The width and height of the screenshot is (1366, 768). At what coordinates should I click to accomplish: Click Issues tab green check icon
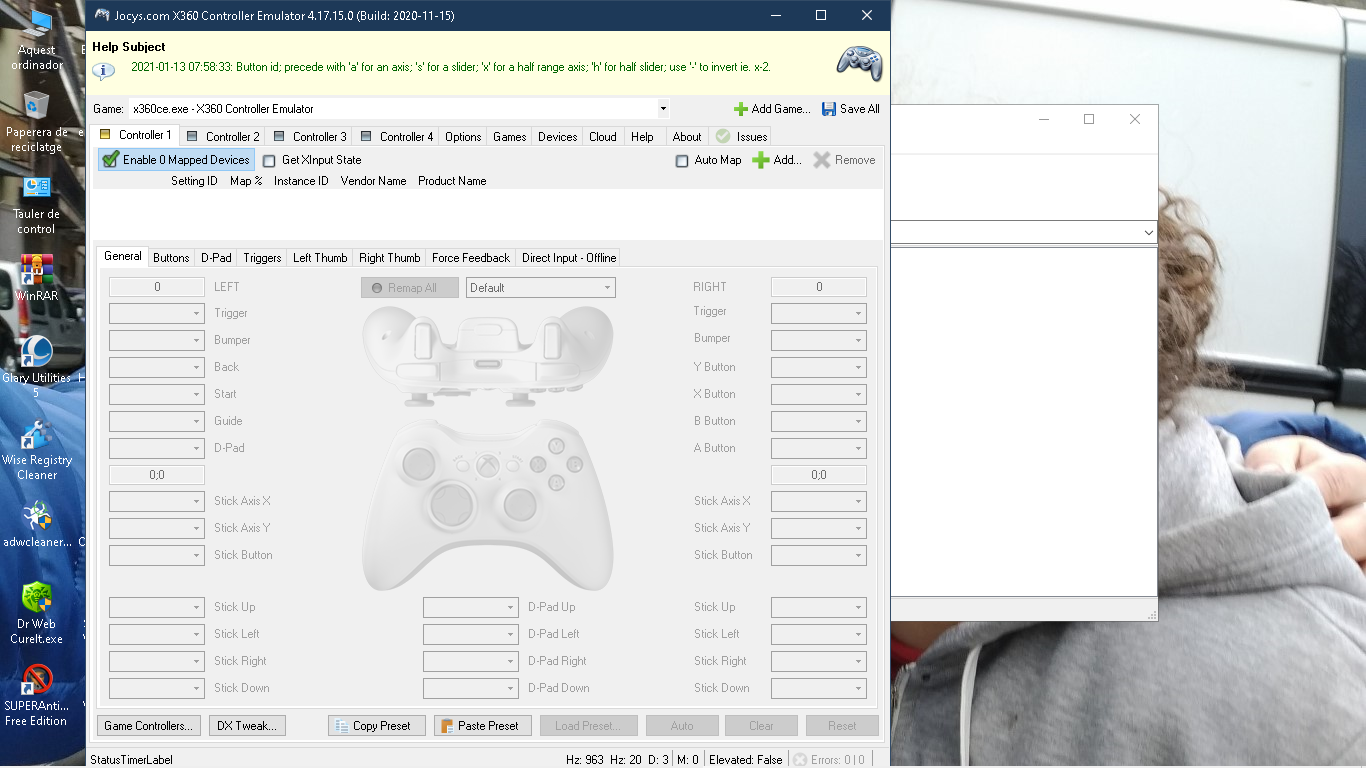(723, 137)
